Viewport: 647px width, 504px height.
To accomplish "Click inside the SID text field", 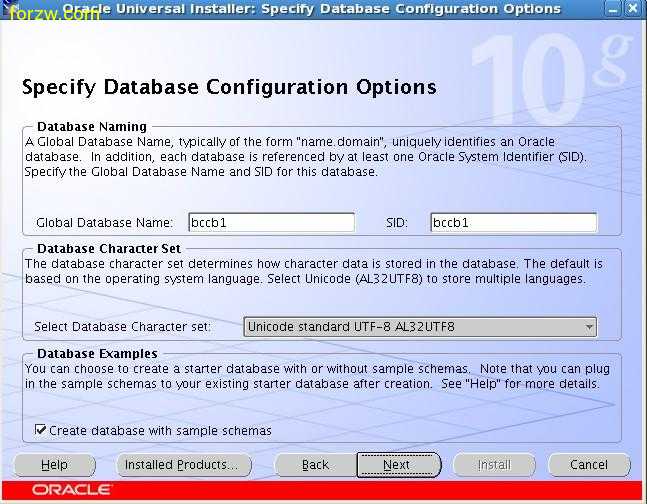I will tap(513, 223).
